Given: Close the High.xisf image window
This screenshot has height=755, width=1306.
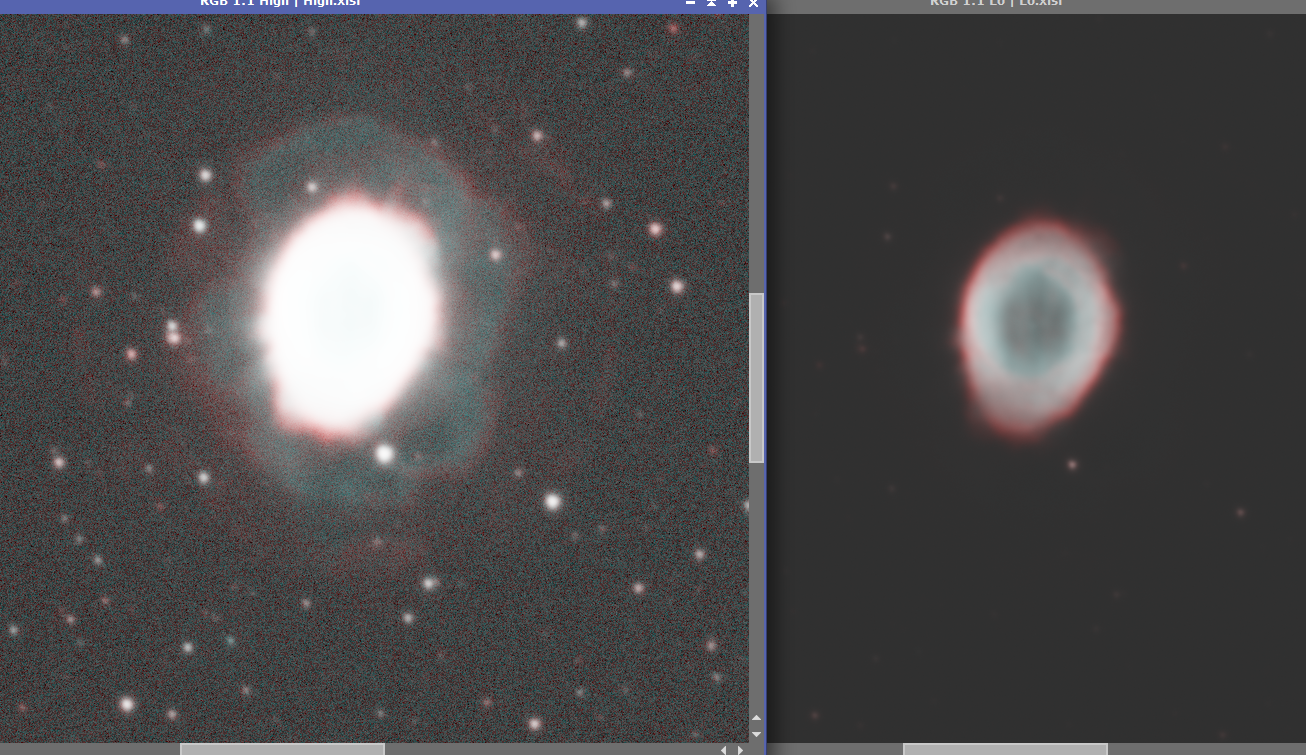Looking at the screenshot, I should 754,3.
